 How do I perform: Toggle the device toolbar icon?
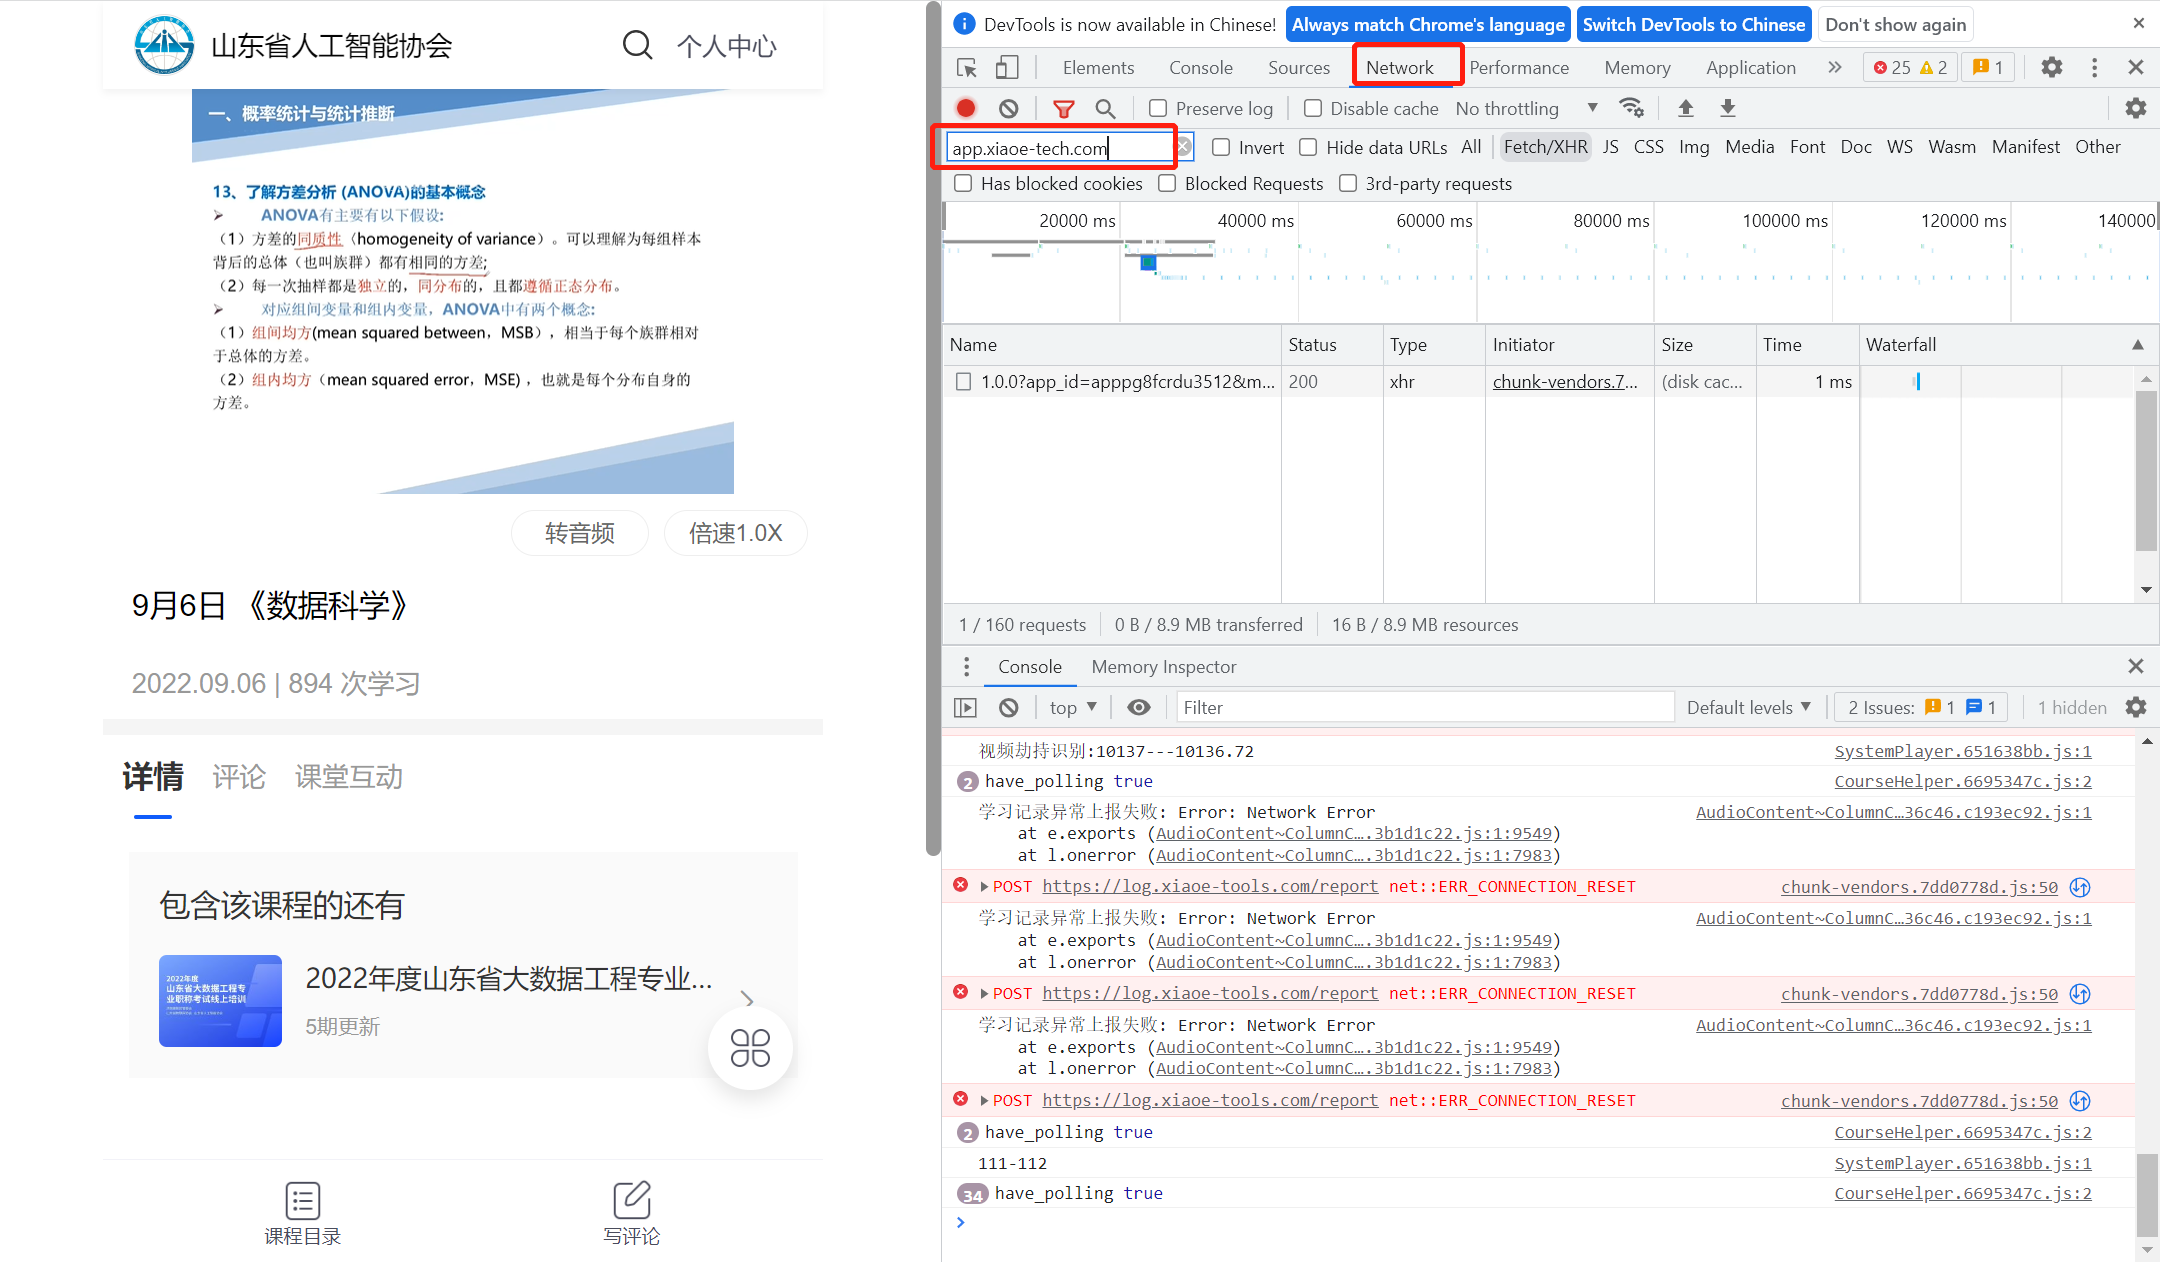1007,68
